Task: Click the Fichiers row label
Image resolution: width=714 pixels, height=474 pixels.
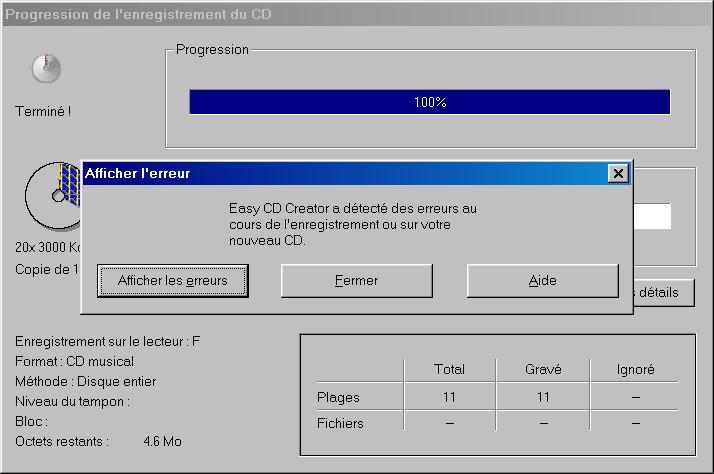Action: 340,423
